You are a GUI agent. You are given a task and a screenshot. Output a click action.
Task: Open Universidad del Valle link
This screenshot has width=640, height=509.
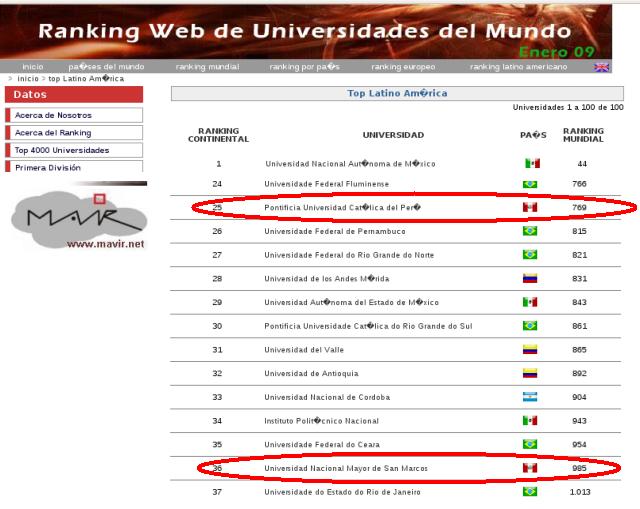[x=304, y=349]
